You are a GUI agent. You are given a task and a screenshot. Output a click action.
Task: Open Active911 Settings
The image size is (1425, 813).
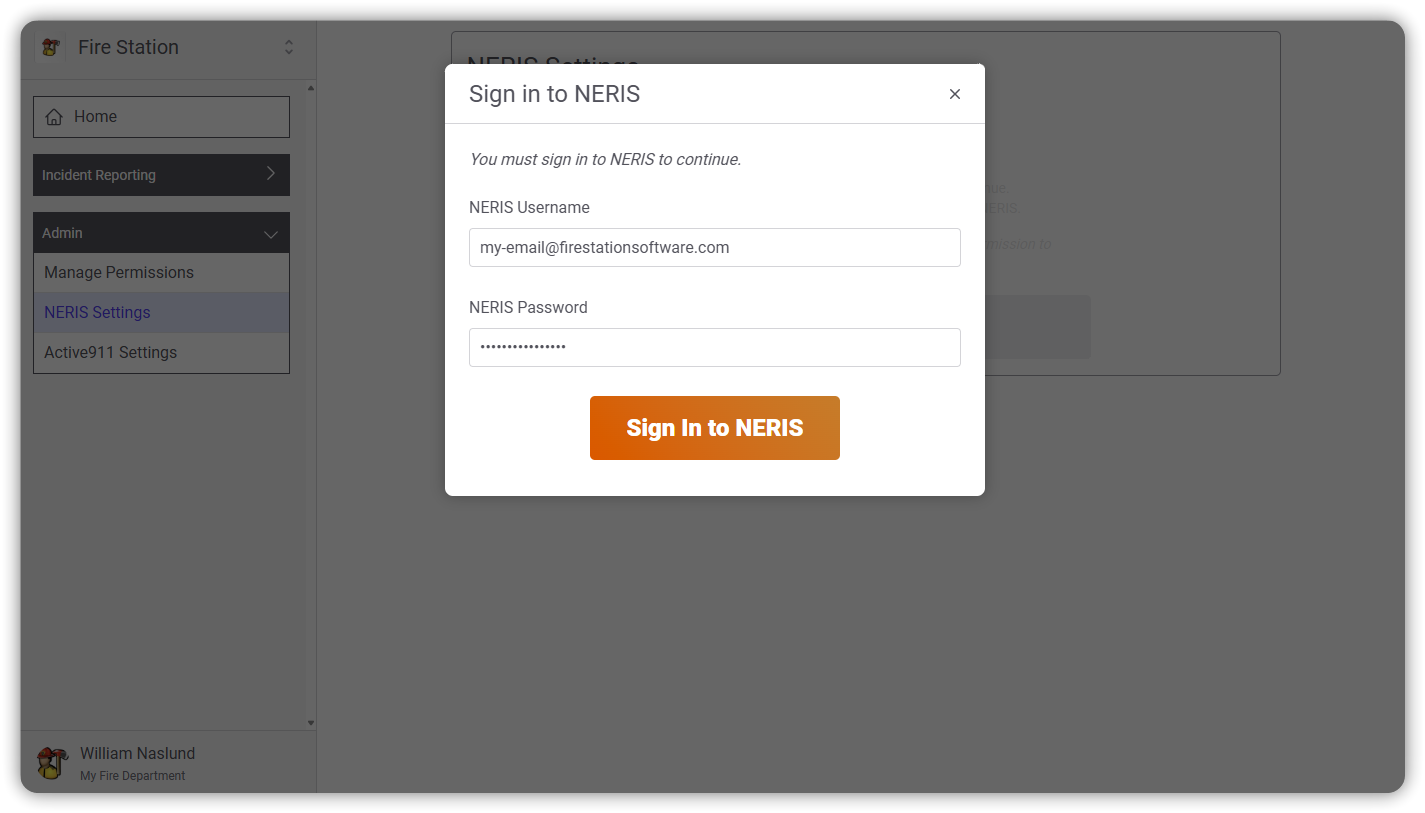point(110,352)
